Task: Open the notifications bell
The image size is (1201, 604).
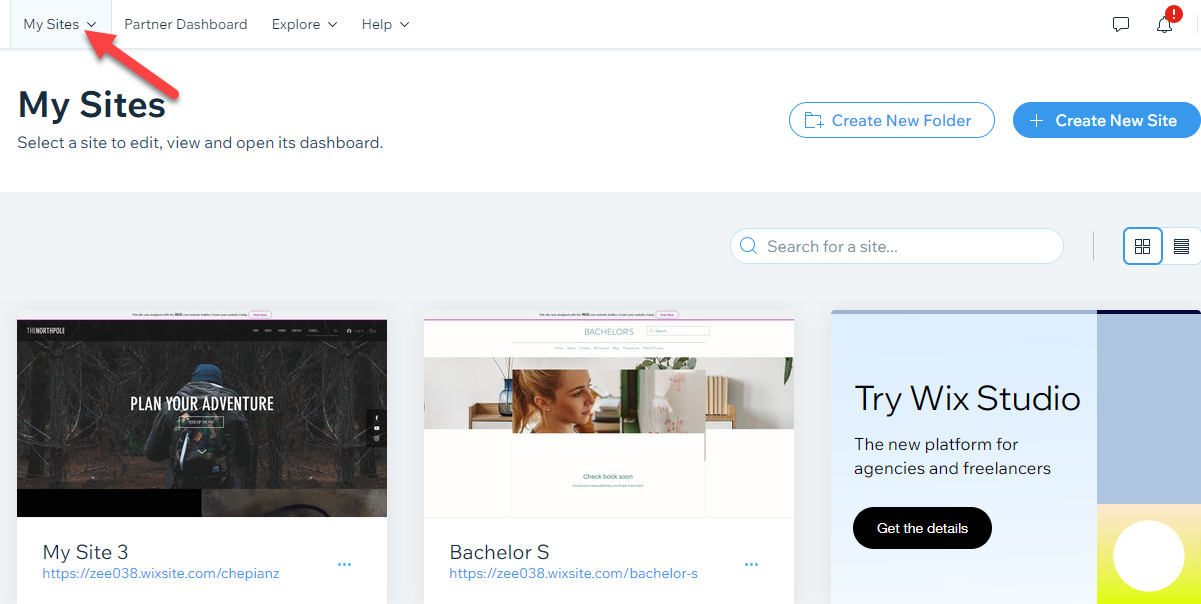Action: pyautogui.click(x=1165, y=25)
